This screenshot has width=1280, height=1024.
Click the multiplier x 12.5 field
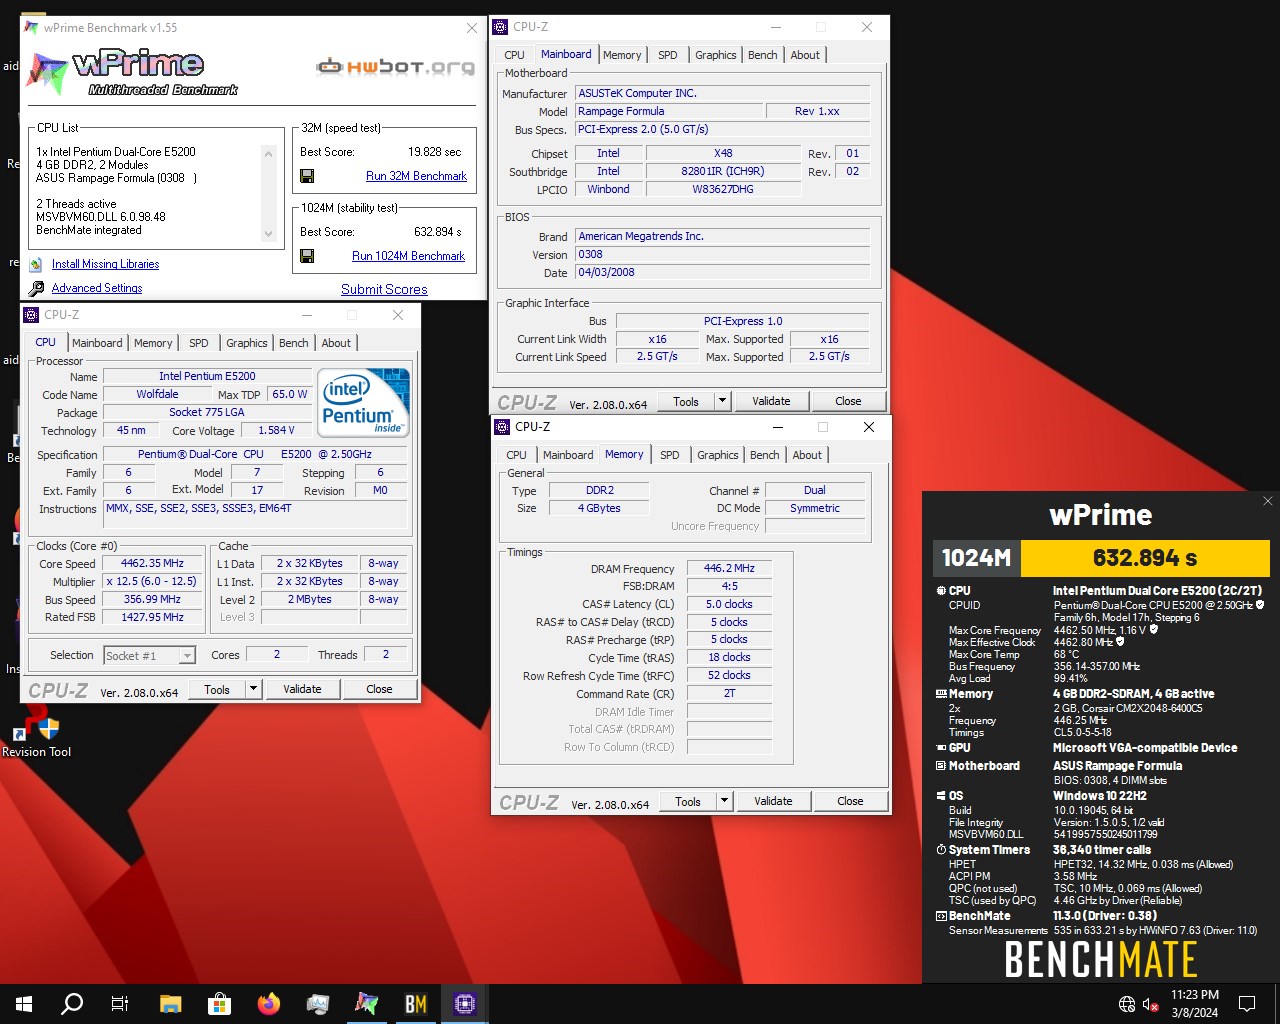coord(152,581)
